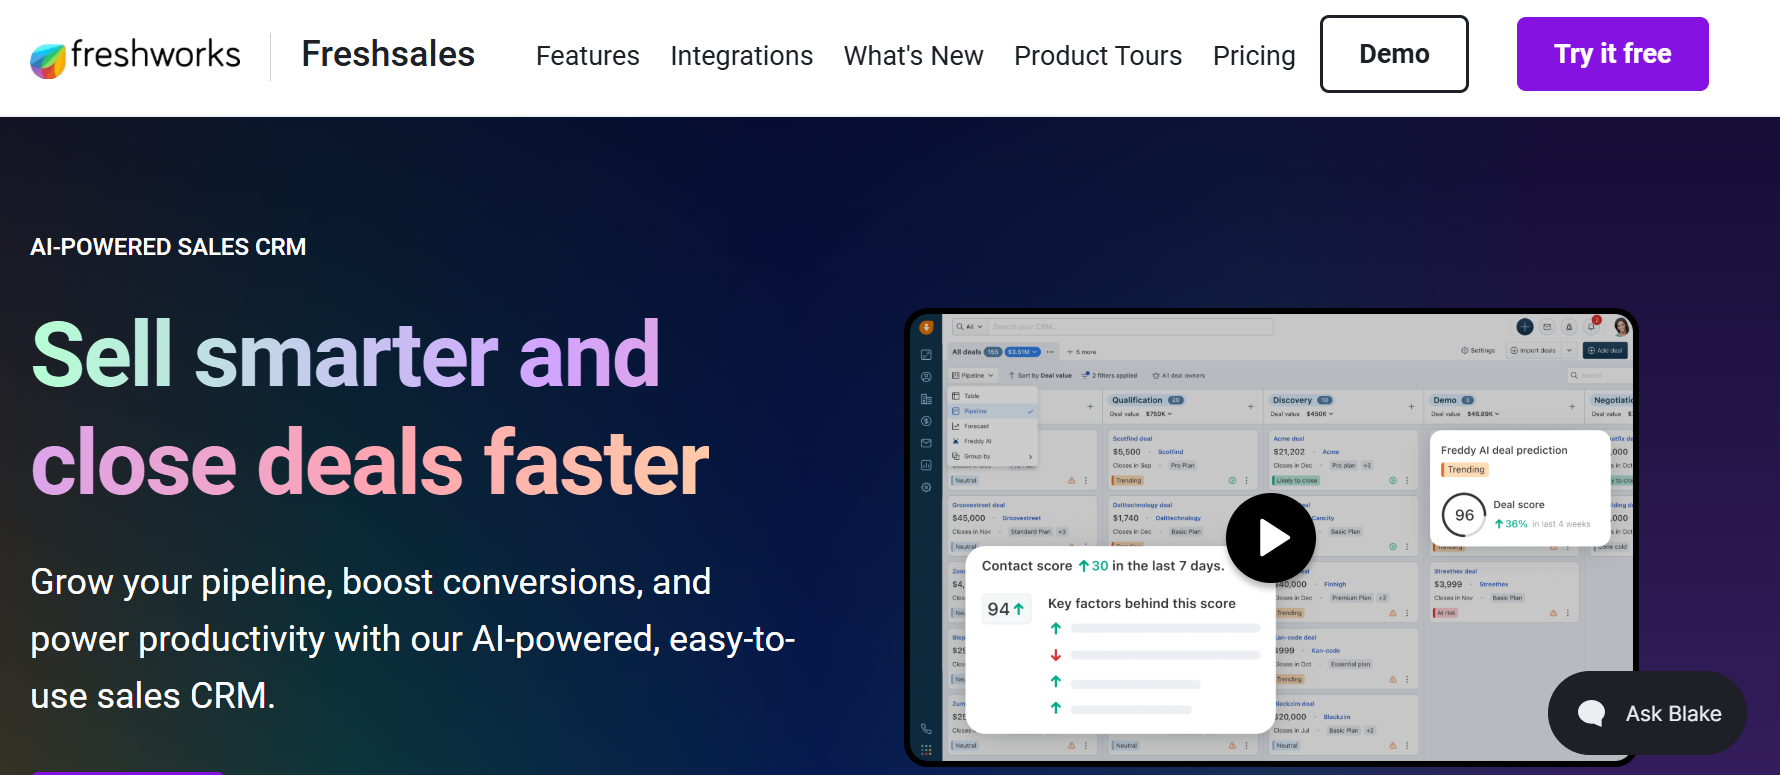Open the Ask Blake chat bubble
Screen dimensions: 1780x775
click(x=1647, y=713)
